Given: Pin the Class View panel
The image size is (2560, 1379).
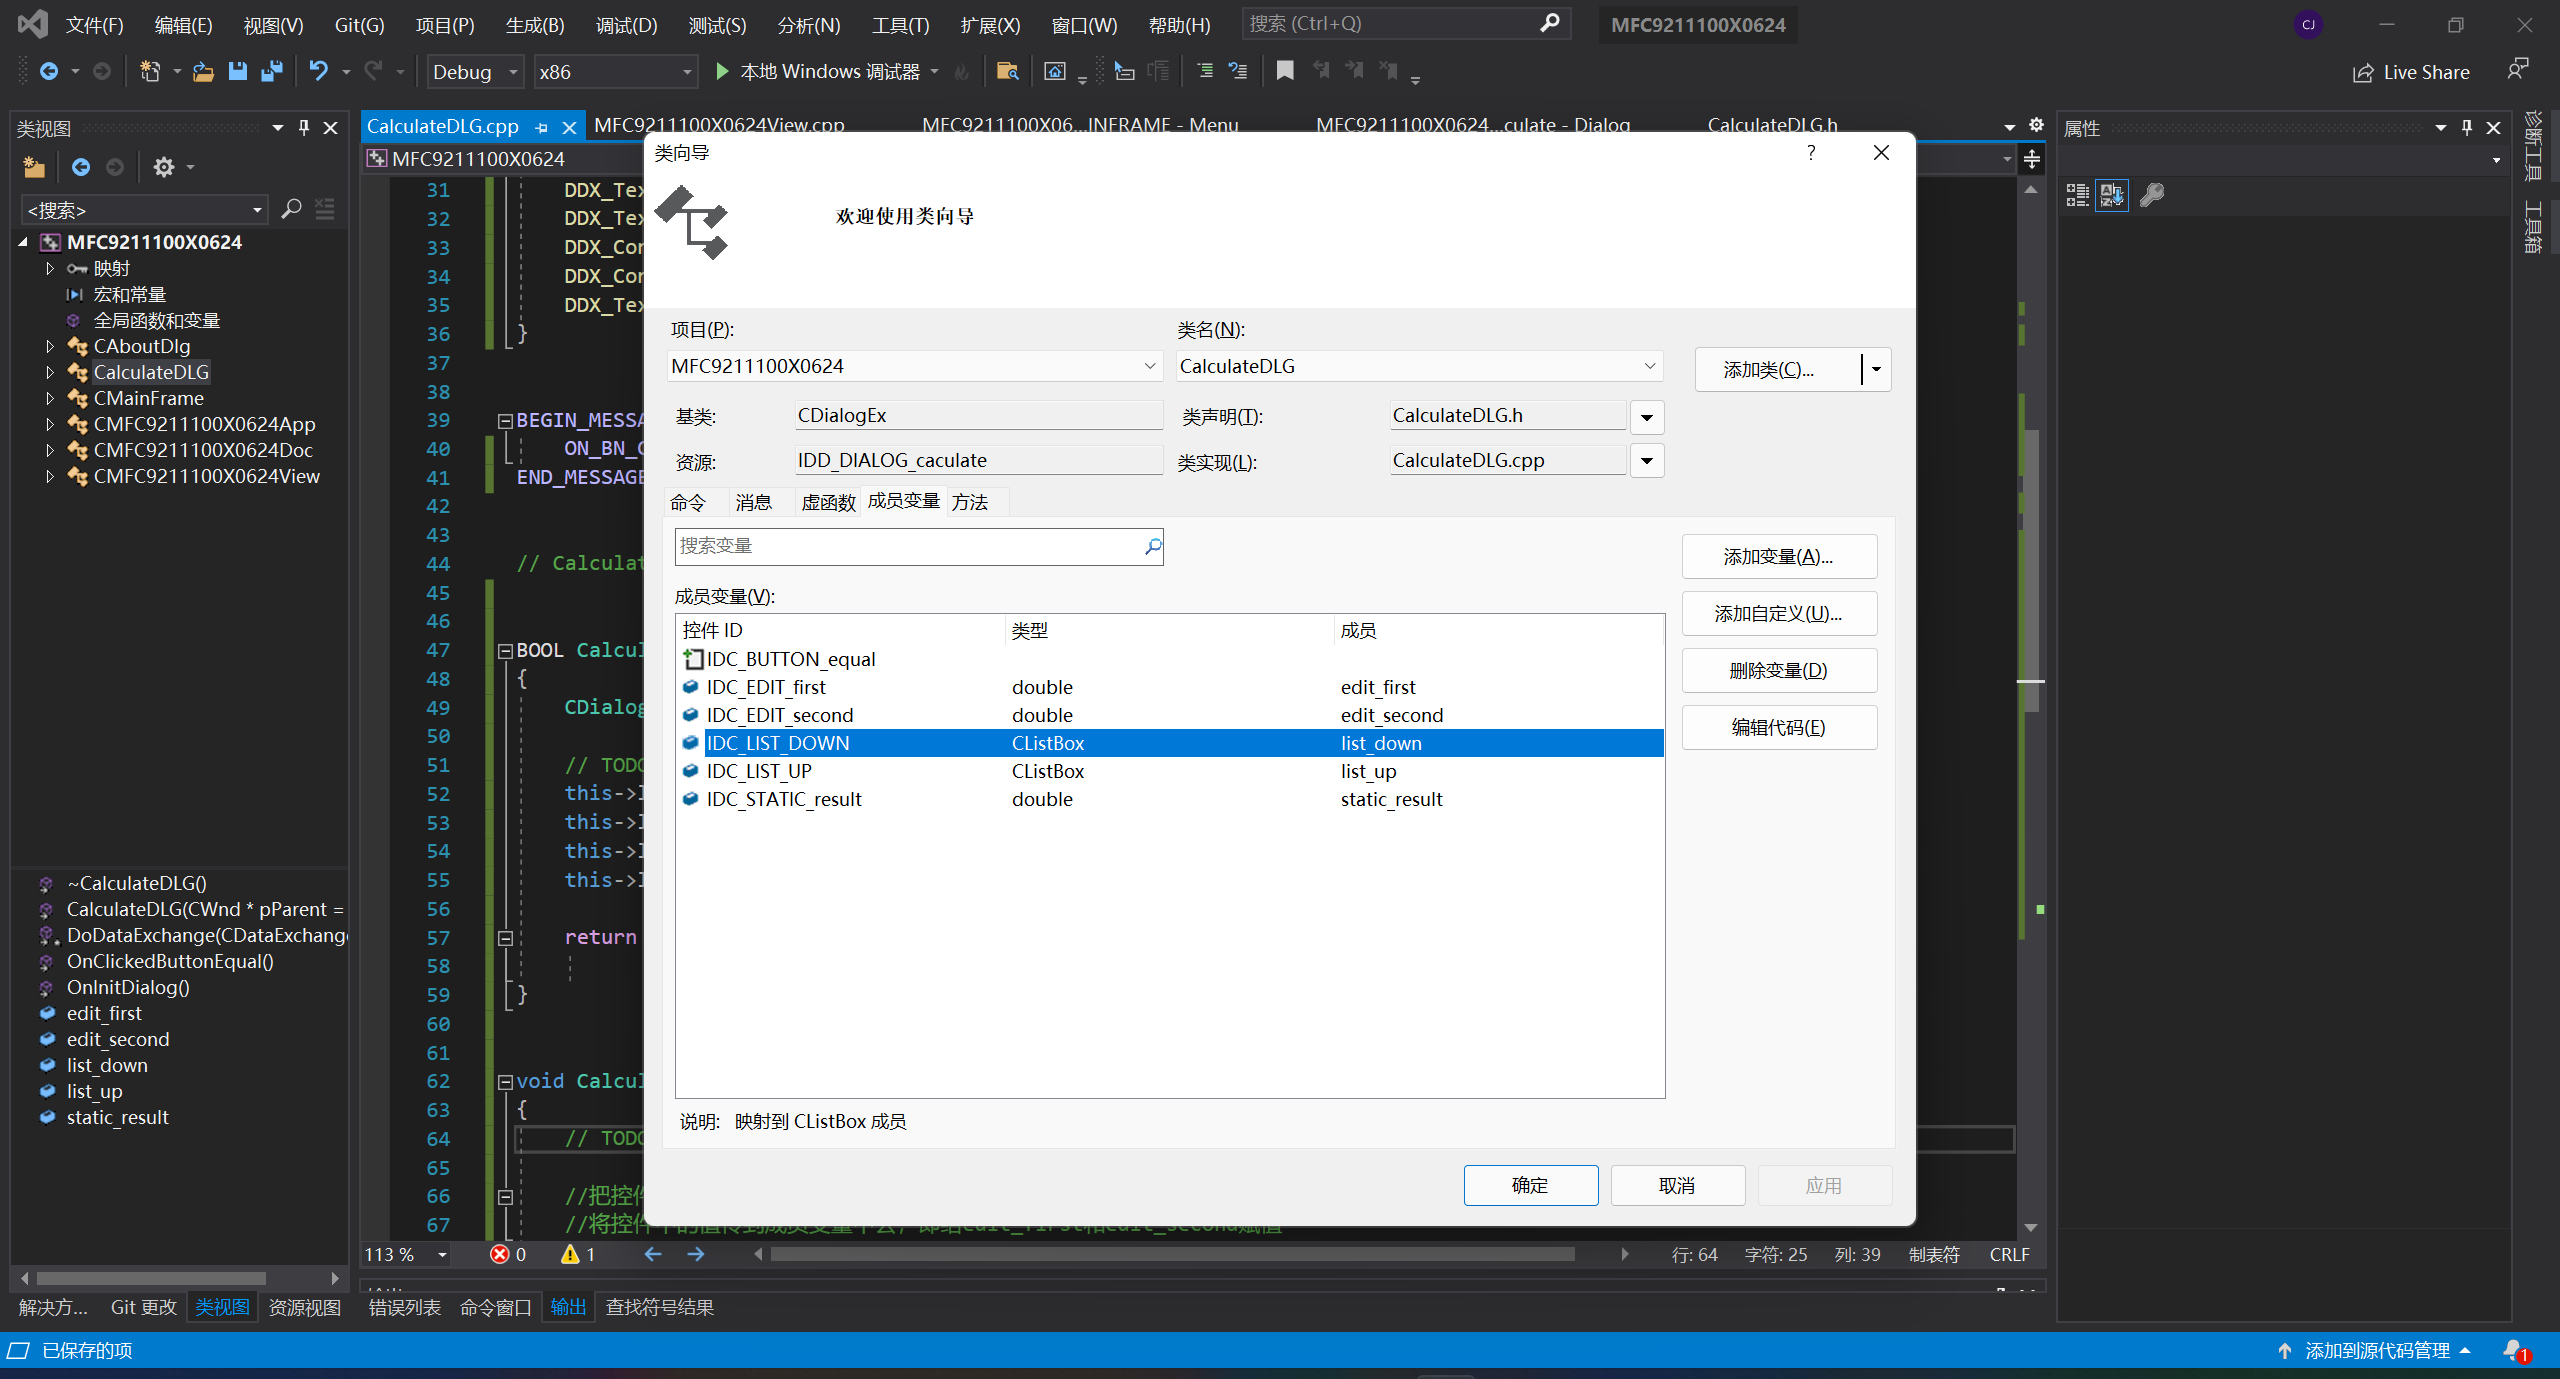Looking at the screenshot, I should 304,128.
